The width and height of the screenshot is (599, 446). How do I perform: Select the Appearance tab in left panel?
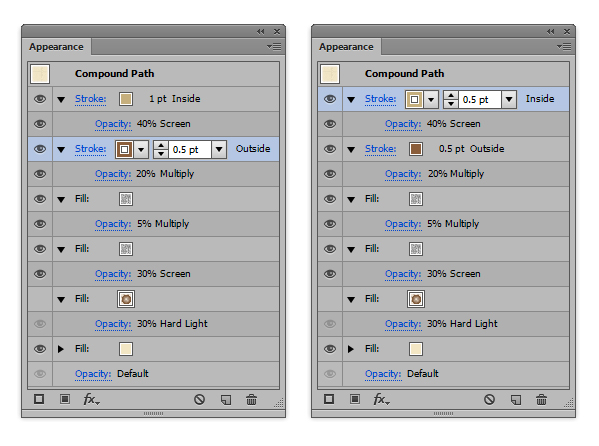[56, 47]
